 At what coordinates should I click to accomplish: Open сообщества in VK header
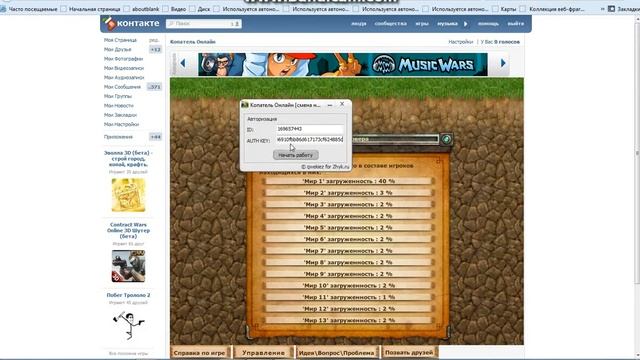tap(390, 24)
